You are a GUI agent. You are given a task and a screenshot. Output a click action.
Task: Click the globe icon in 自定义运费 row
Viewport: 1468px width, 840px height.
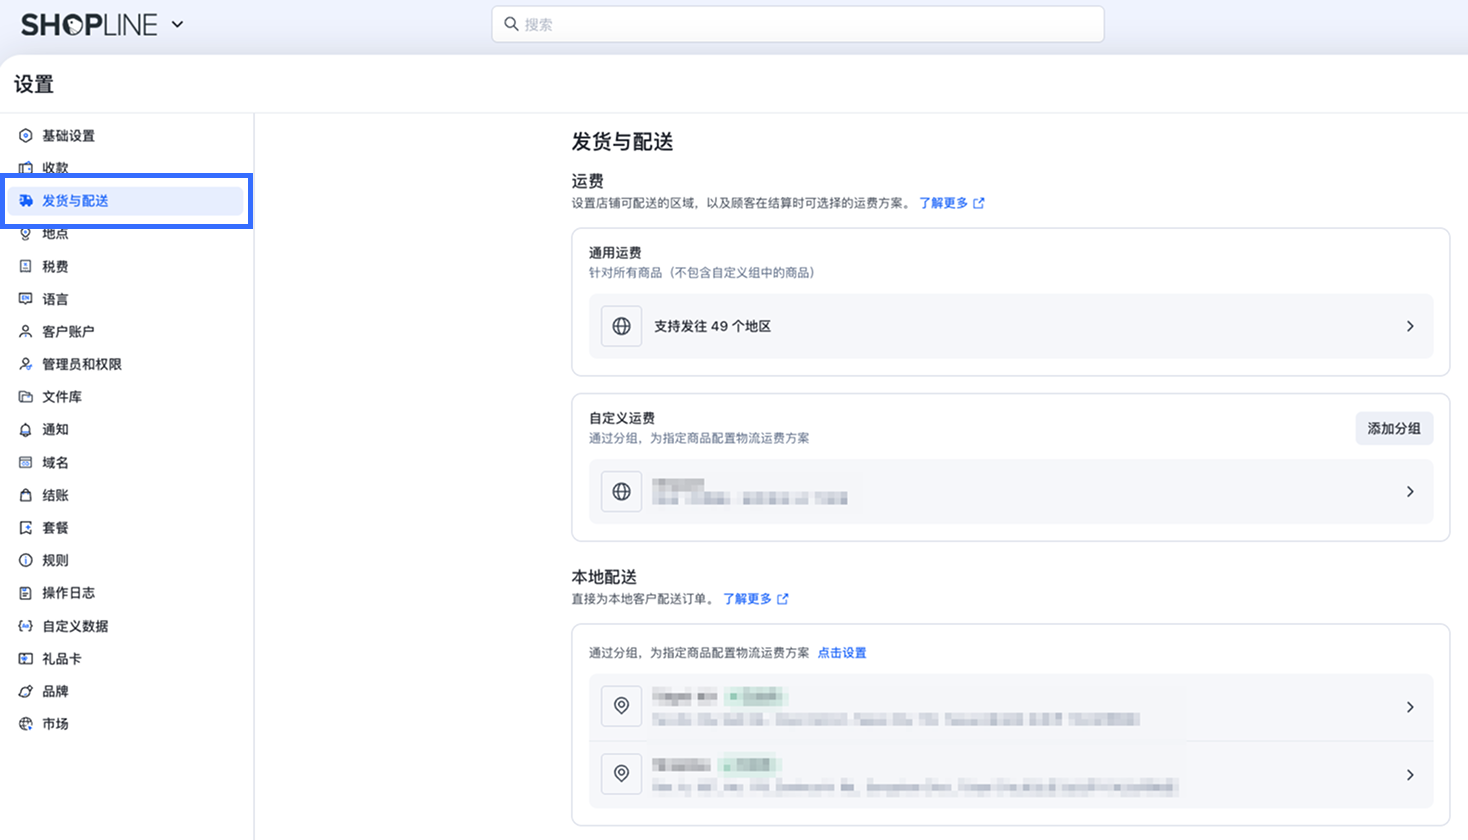(621, 492)
